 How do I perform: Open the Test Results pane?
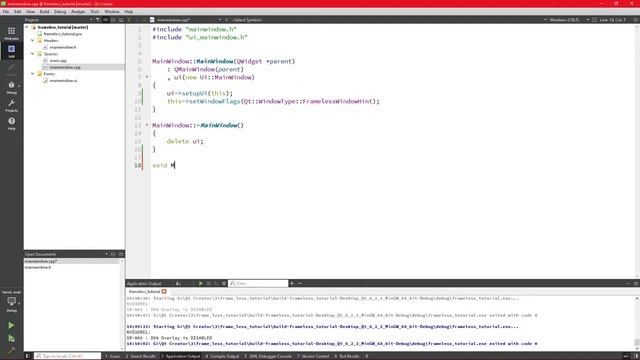pyautogui.click(x=347, y=356)
